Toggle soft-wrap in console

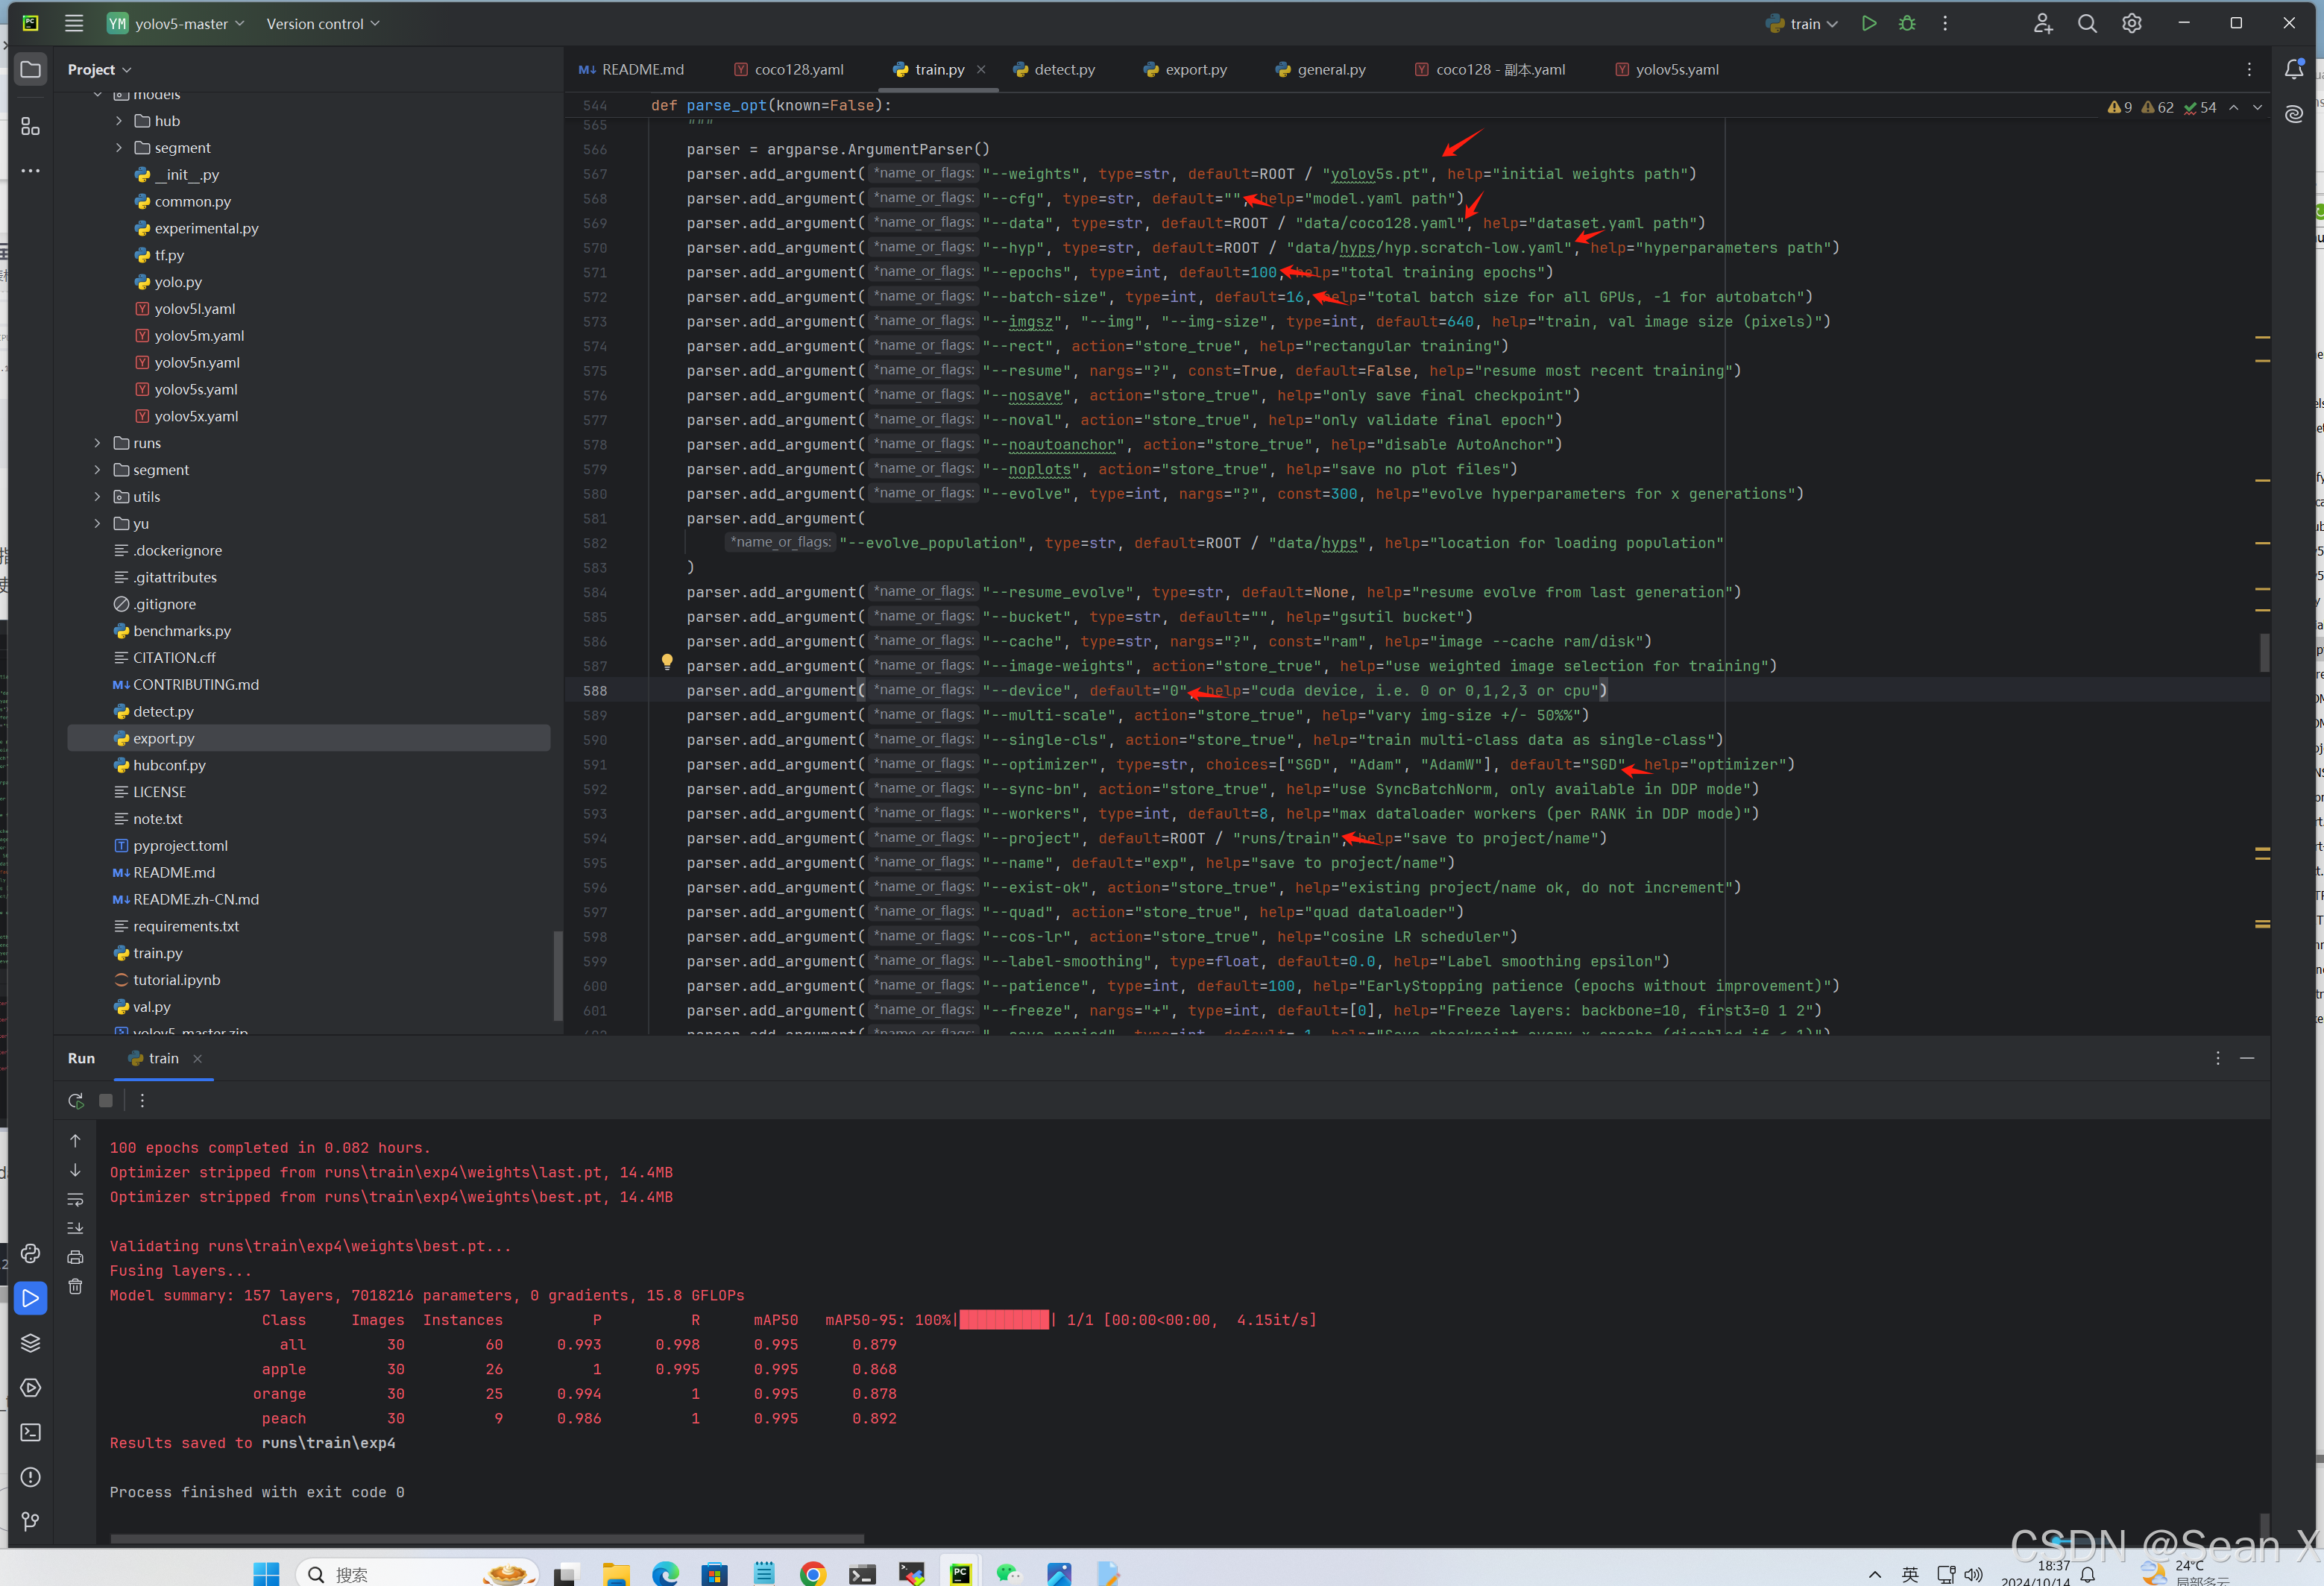75,1199
